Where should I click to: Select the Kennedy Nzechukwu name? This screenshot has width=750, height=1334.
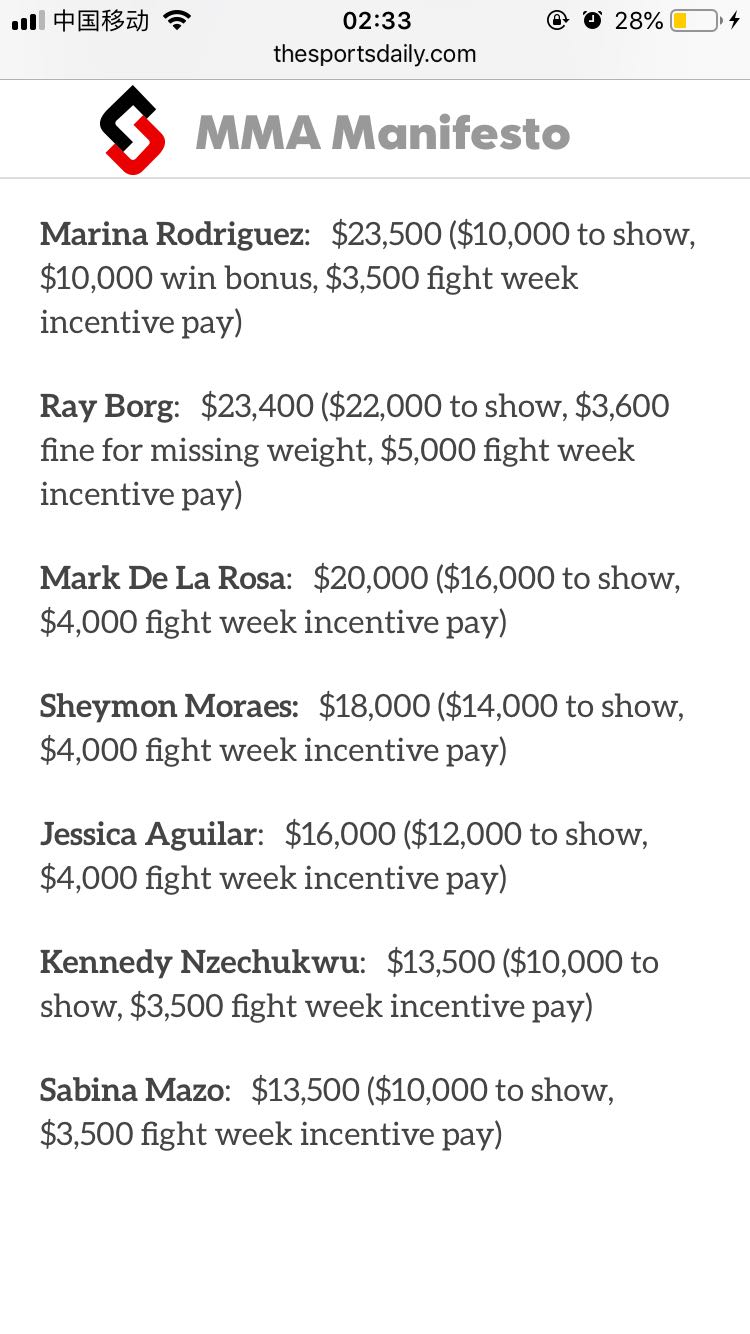click(199, 962)
